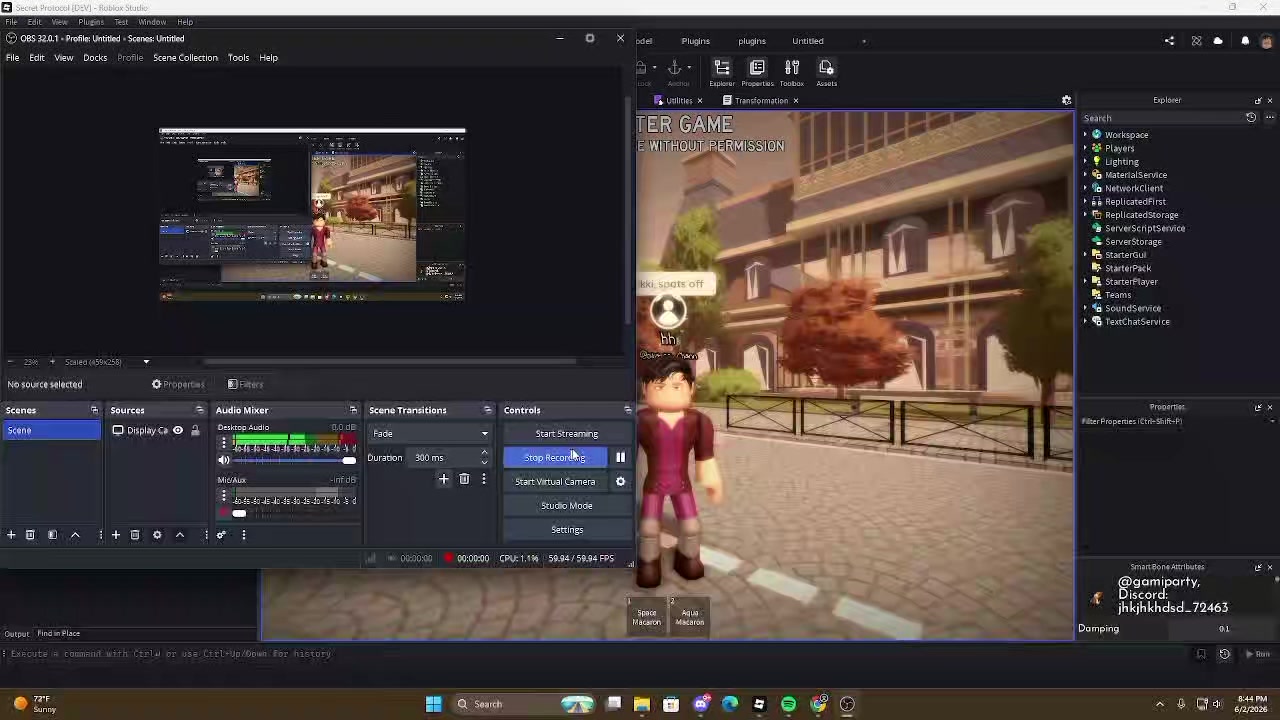Click the Windows Start button
The height and width of the screenshot is (720, 1280).
(x=433, y=704)
